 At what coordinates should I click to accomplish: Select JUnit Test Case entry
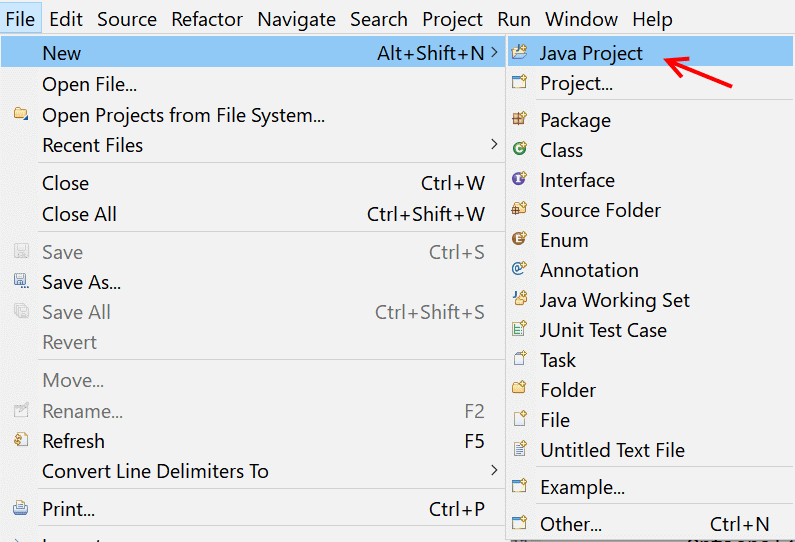click(650, 330)
